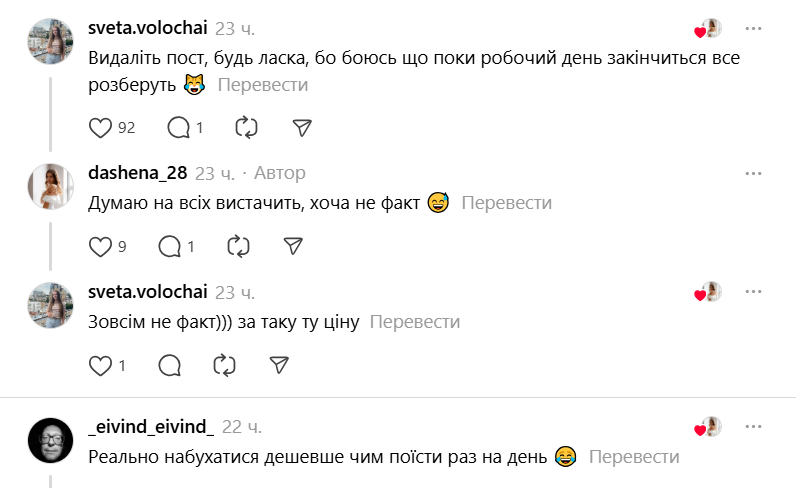
Task: Translate _eivind_eivind_'s comment with Перевести
Action: coord(634,457)
